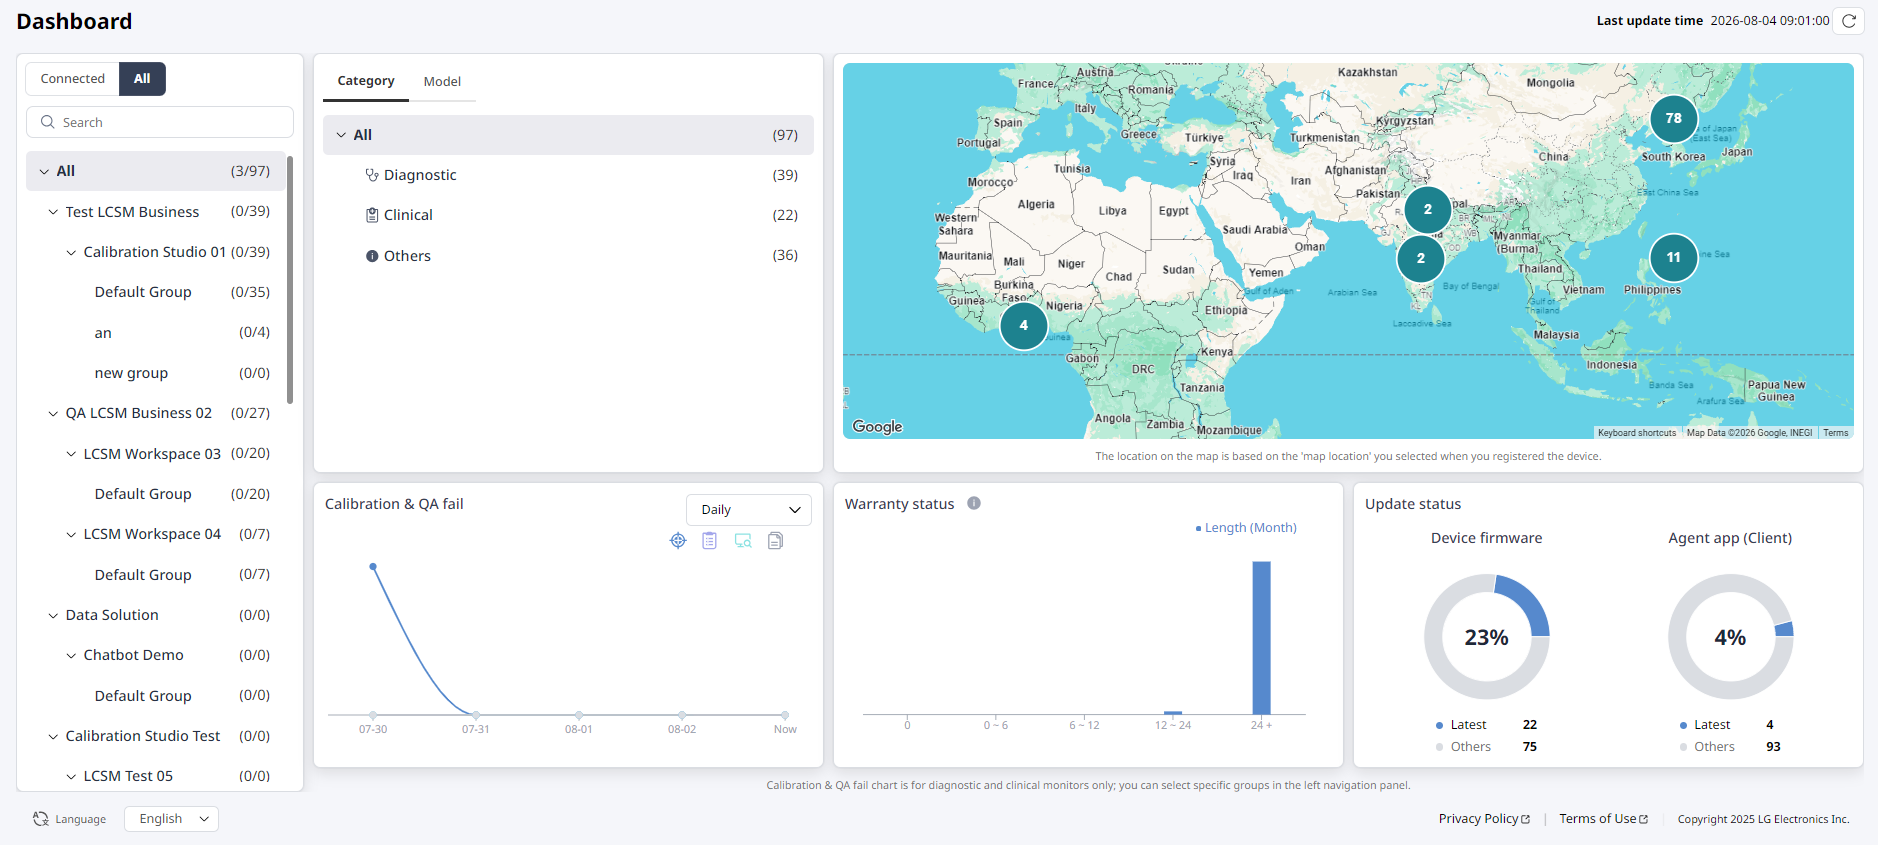Click the teal monitor-search icon in chart legend
The image size is (1878, 845).
(x=743, y=541)
